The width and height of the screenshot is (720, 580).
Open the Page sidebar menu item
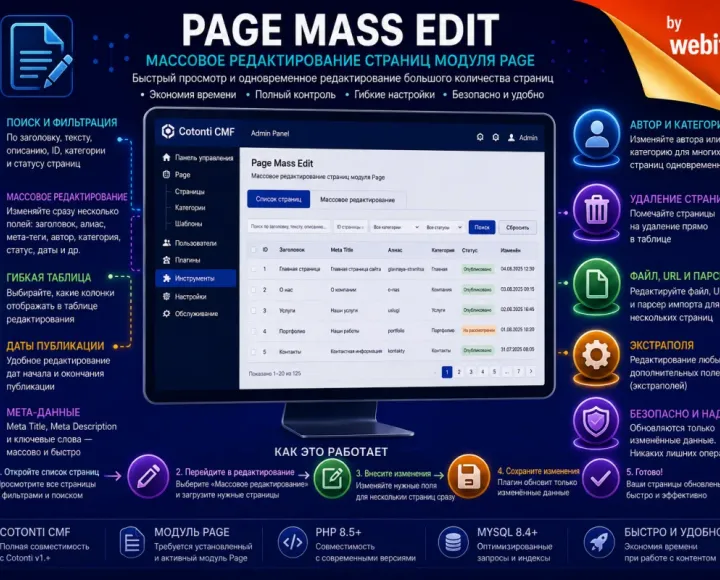[183, 175]
